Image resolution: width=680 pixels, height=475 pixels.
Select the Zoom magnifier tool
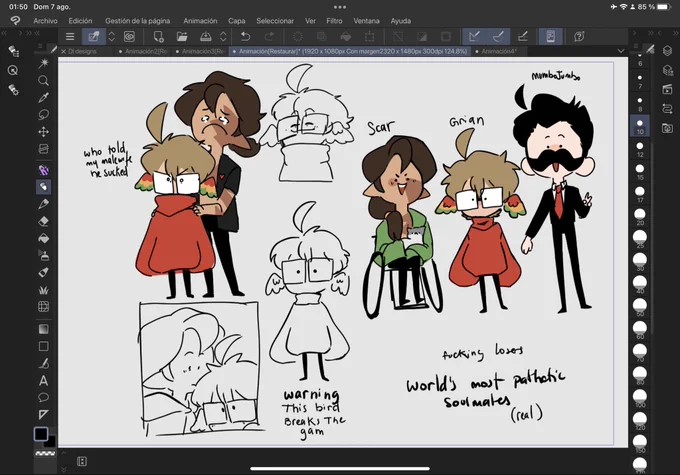(43, 80)
